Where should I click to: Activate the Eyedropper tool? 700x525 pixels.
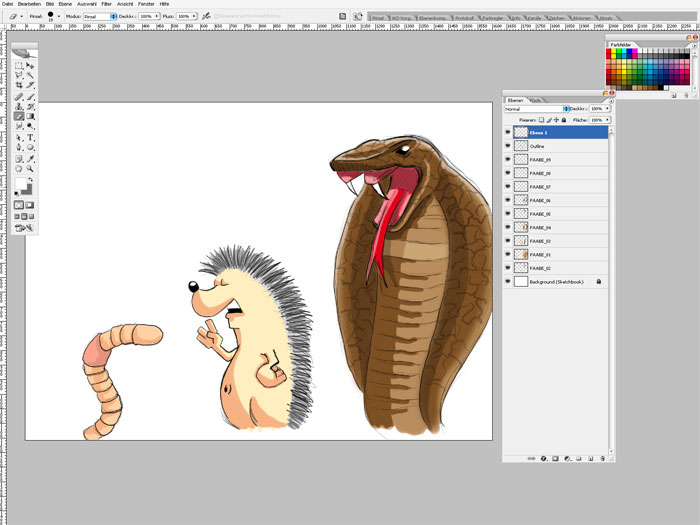tap(31, 158)
